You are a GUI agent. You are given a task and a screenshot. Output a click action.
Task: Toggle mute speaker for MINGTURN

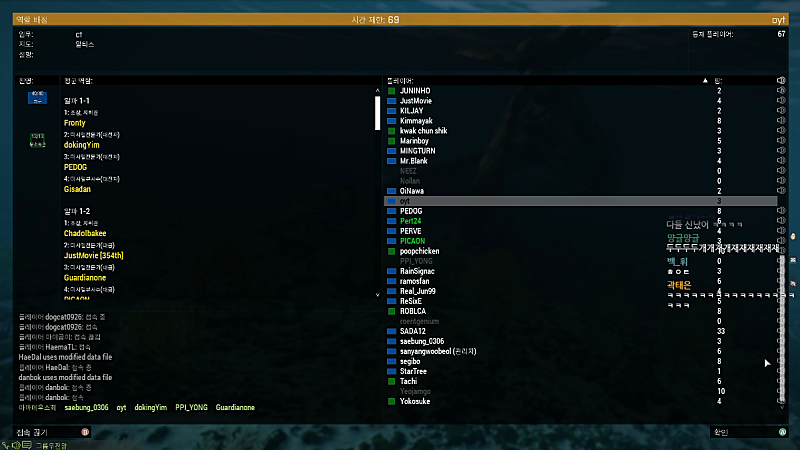(x=781, y=151)
